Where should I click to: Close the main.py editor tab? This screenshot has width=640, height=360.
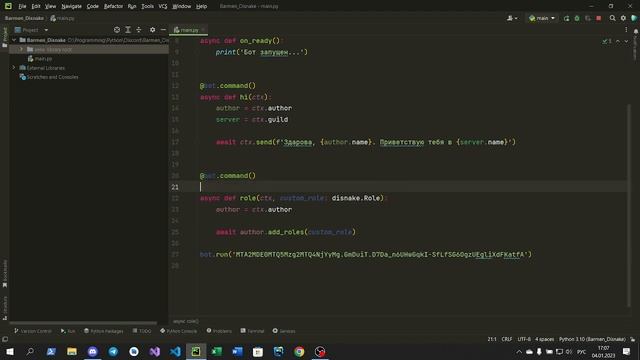tap(203, 30)
